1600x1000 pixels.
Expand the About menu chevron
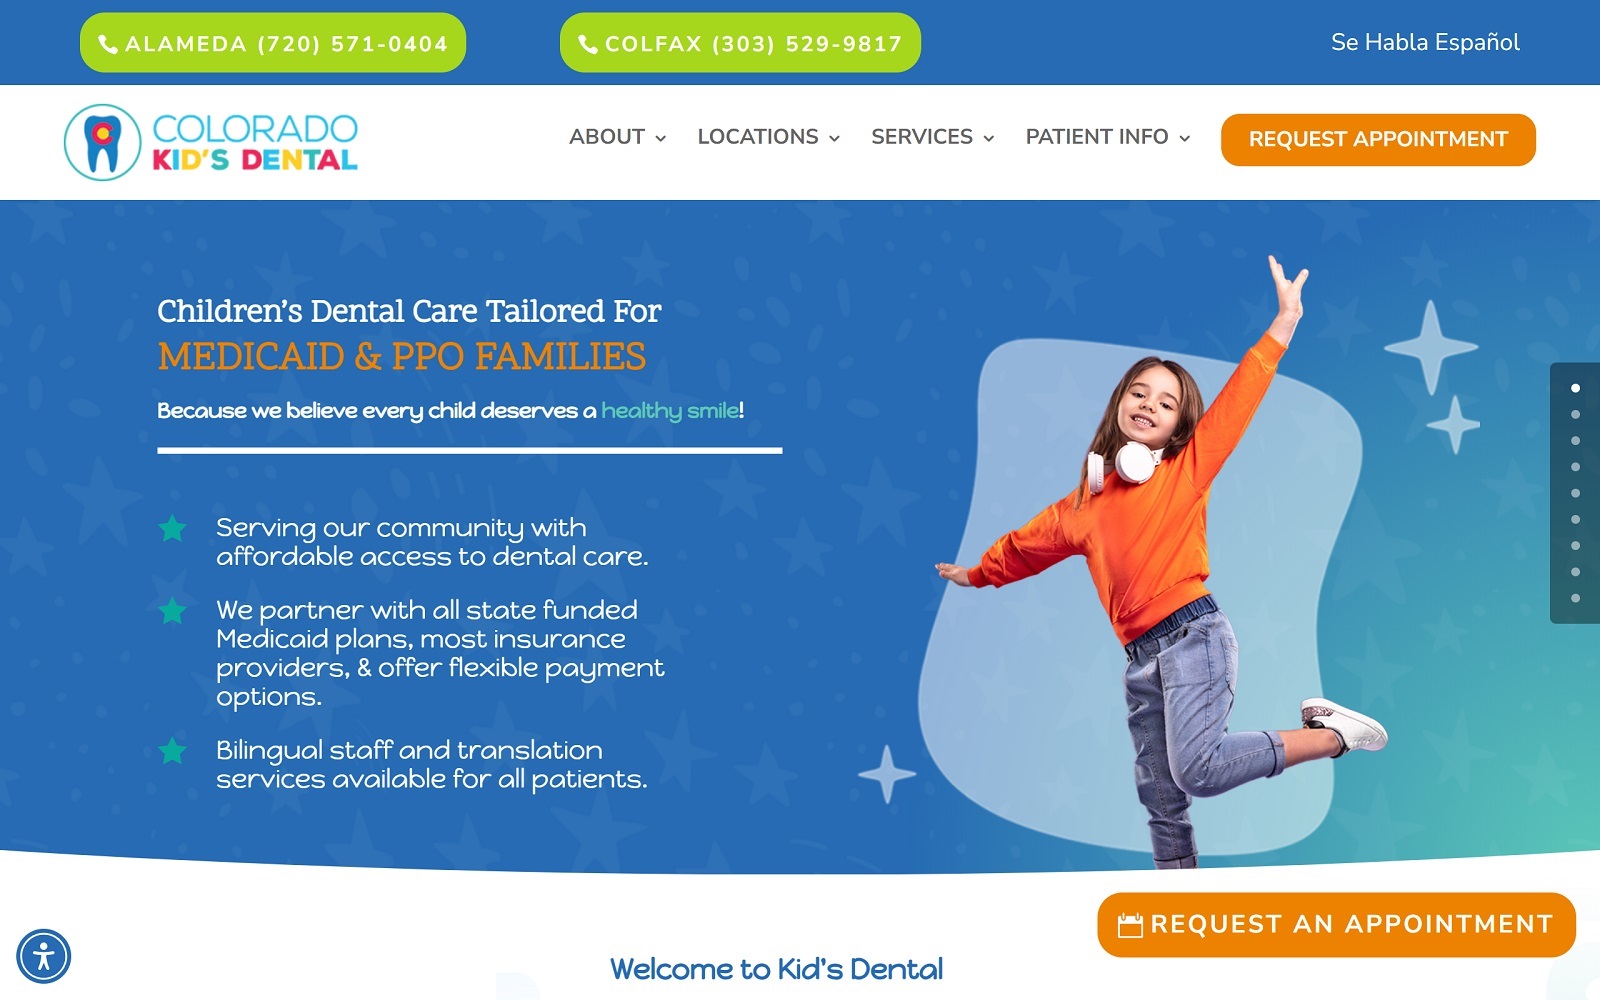click(660, 138)
